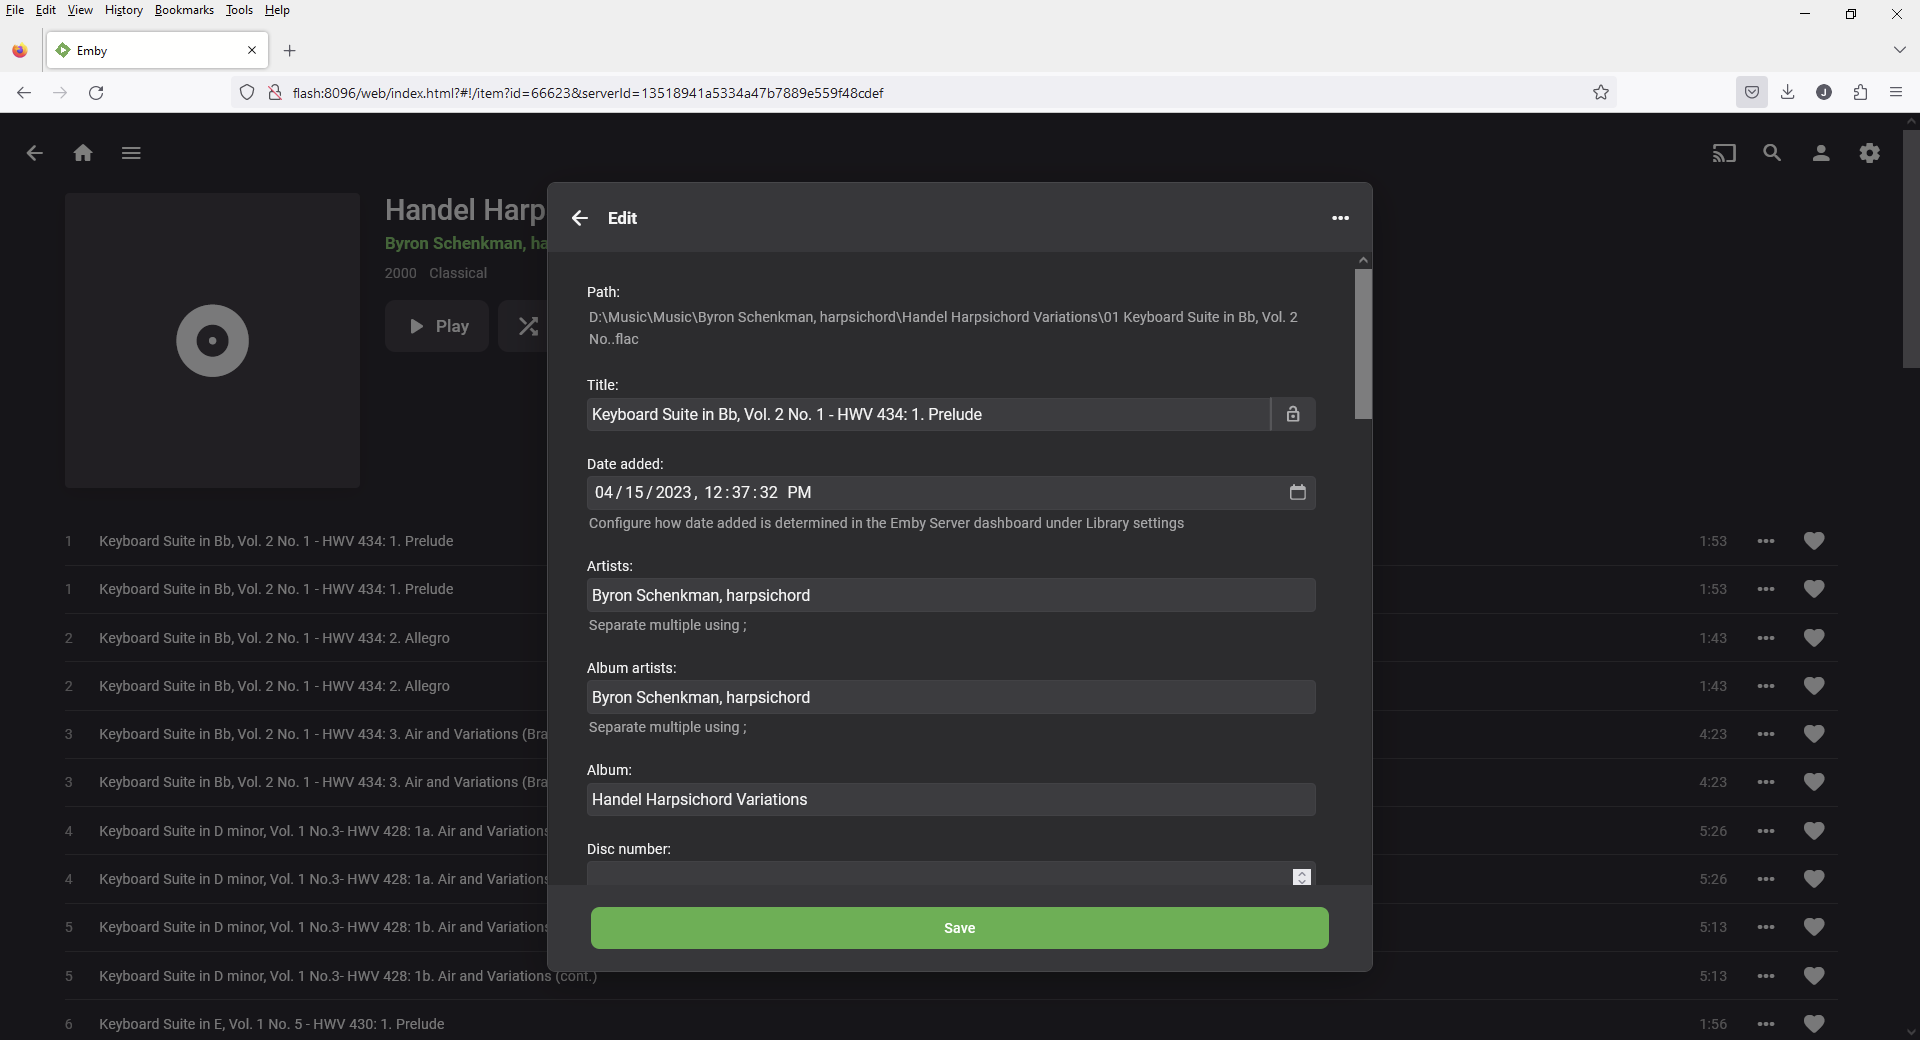Click the Disc number spinner arrows
1920x1040 pixels.
1301,877
